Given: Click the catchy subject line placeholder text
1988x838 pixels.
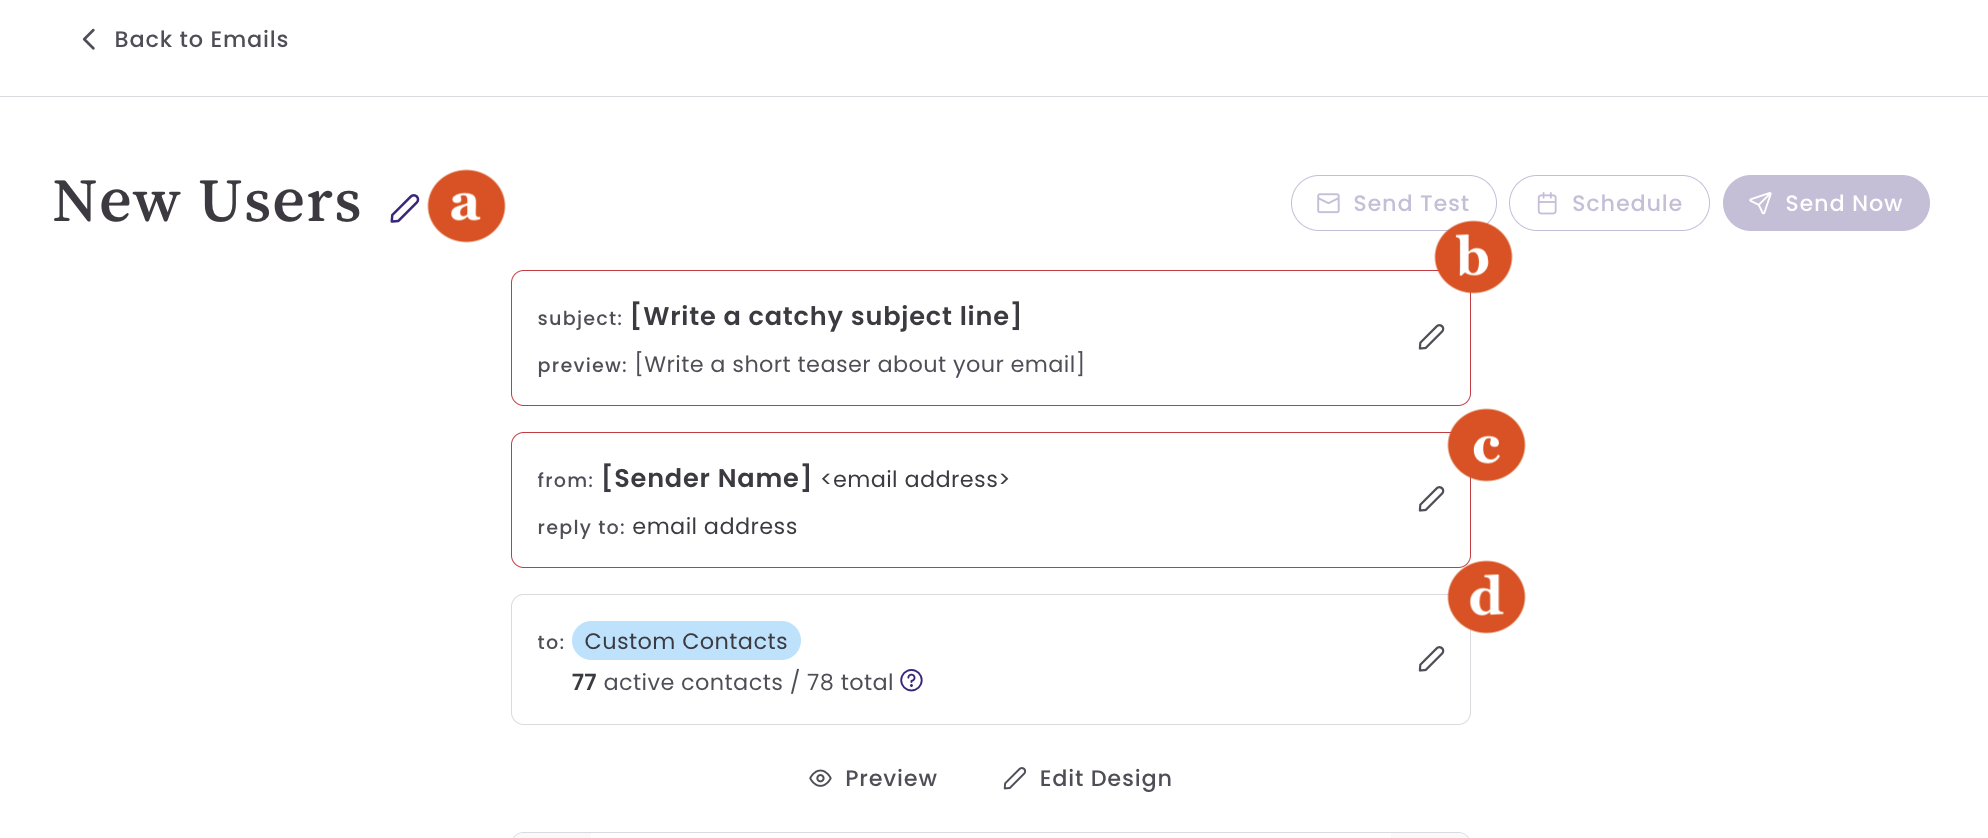Looking at the screenshot, I should point(826,316).
